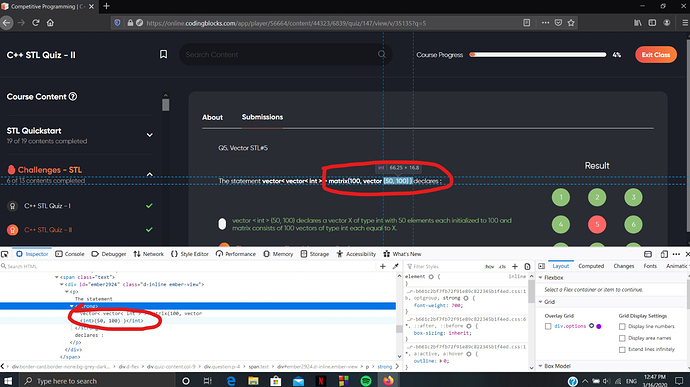Click Exit Class button

(656, 55)
